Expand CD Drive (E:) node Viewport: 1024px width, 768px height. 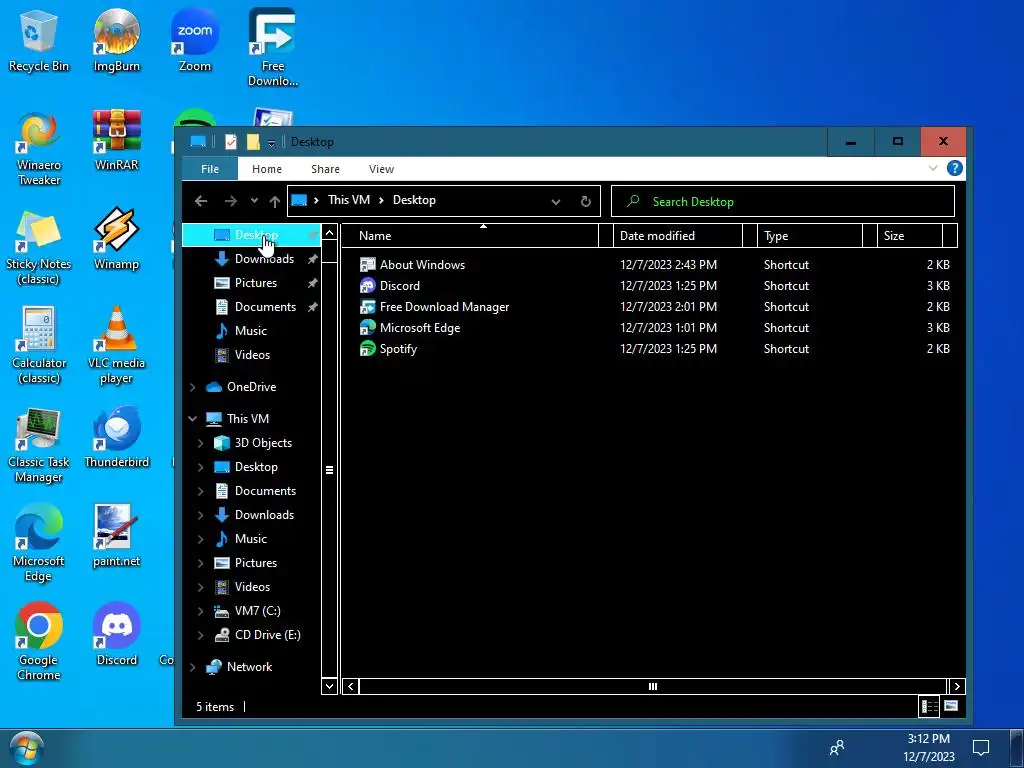pos(200,635)
